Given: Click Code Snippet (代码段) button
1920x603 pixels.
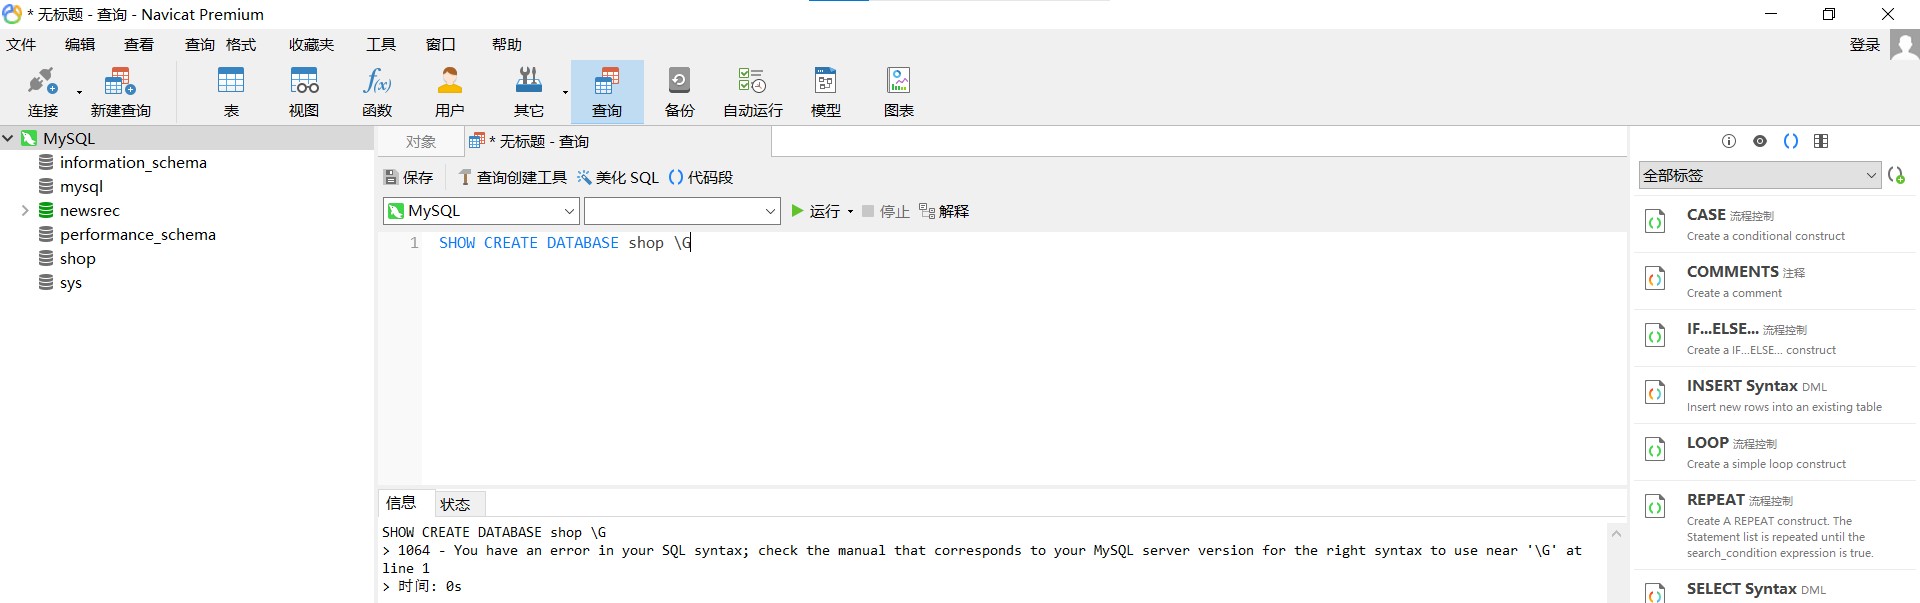Looking at the screenshot, I should pos(701,178).
